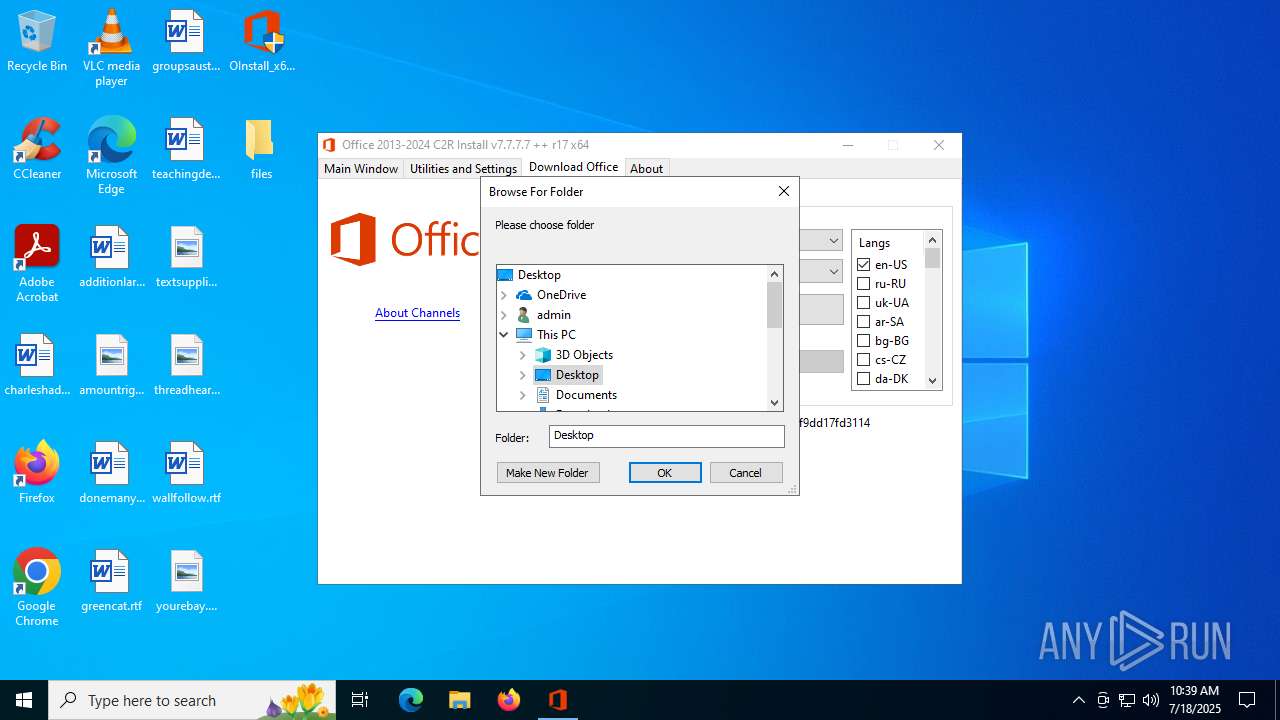Open the first dropdown behind the dialog
Screen dimensions: 1280x720
833,241
